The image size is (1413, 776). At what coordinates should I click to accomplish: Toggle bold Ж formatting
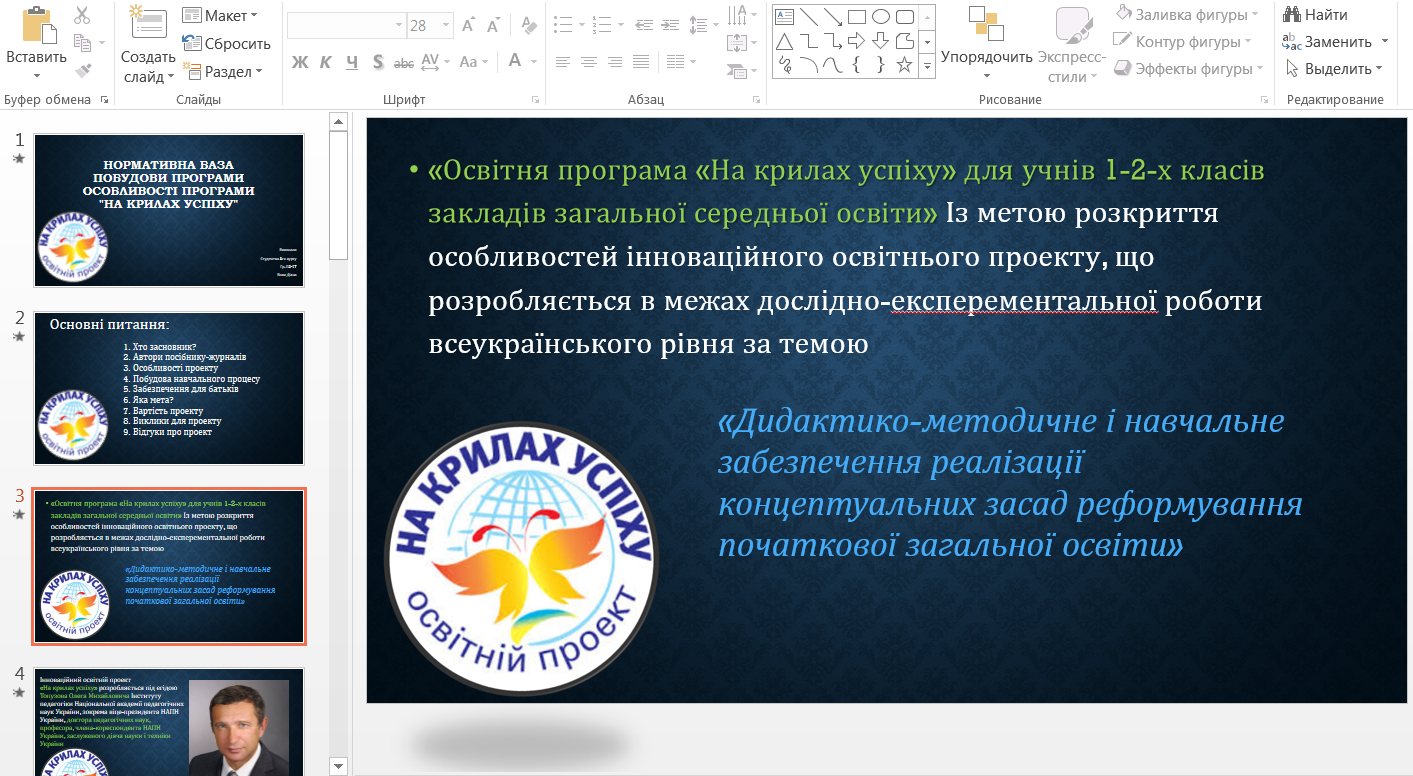coord(300,62)
